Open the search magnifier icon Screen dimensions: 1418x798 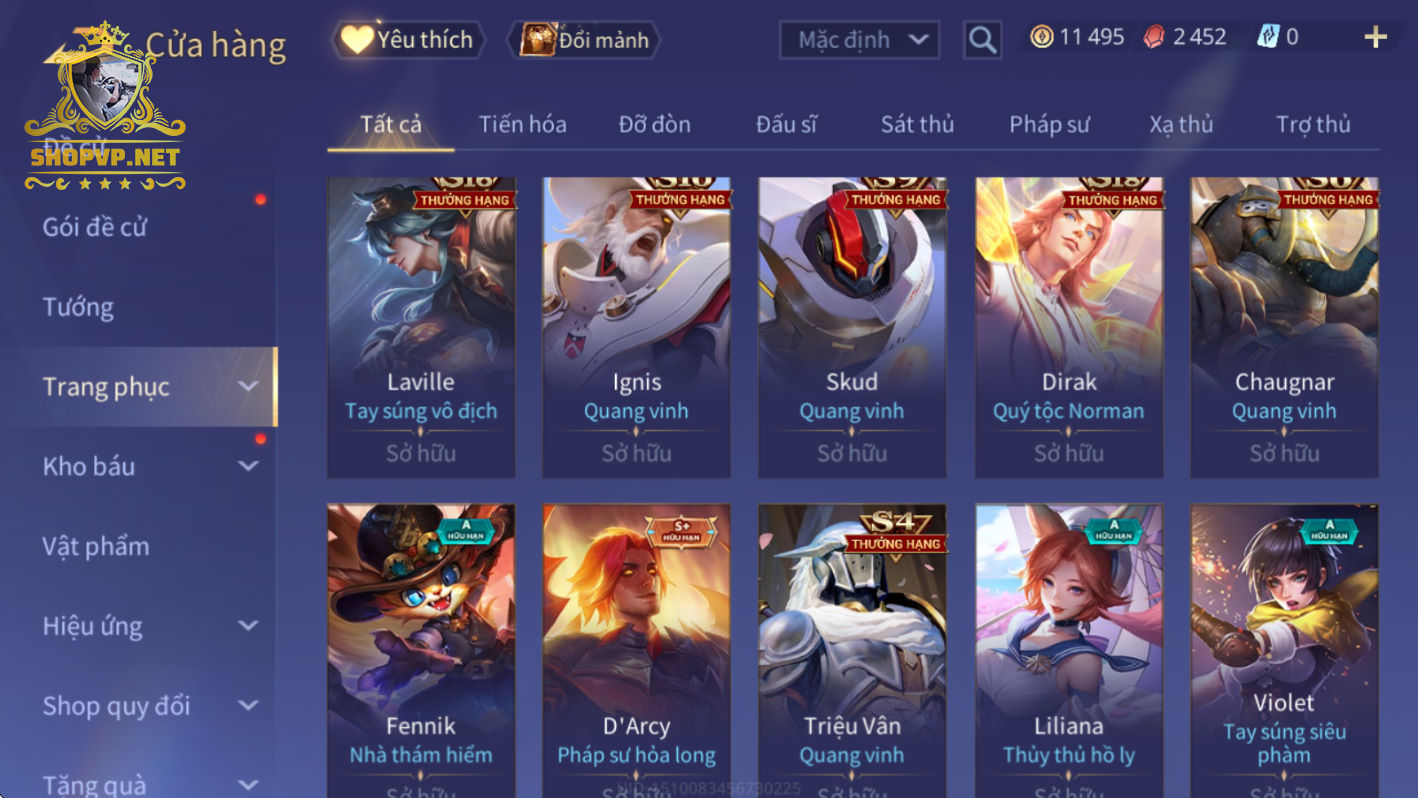(982, 40)
